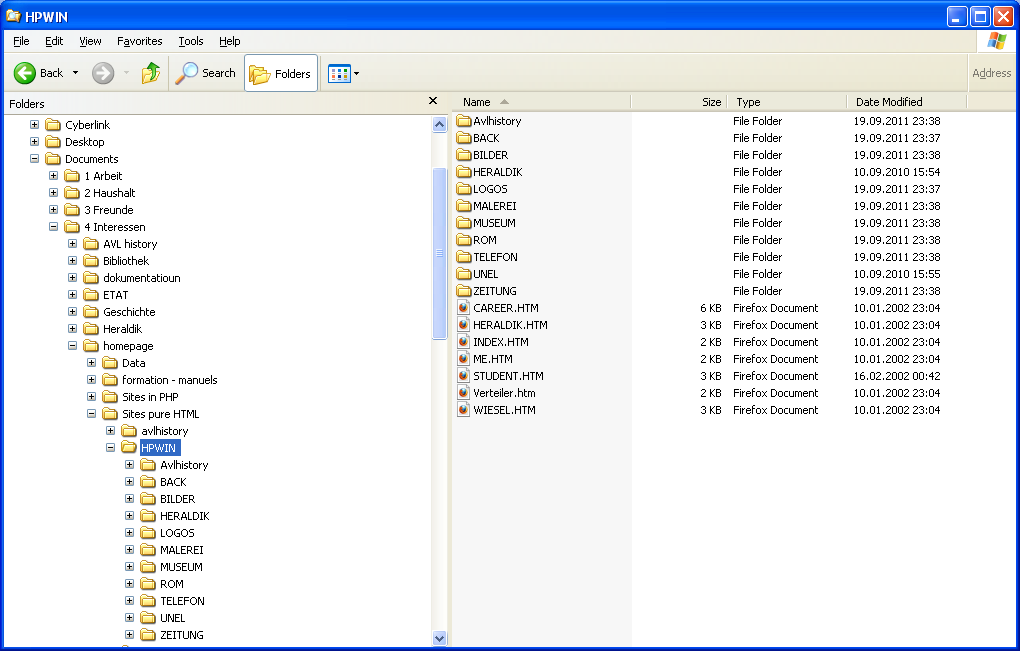Open the Favorites menu
Viewport: 1020px width, 651px height.
click(139, 41)
